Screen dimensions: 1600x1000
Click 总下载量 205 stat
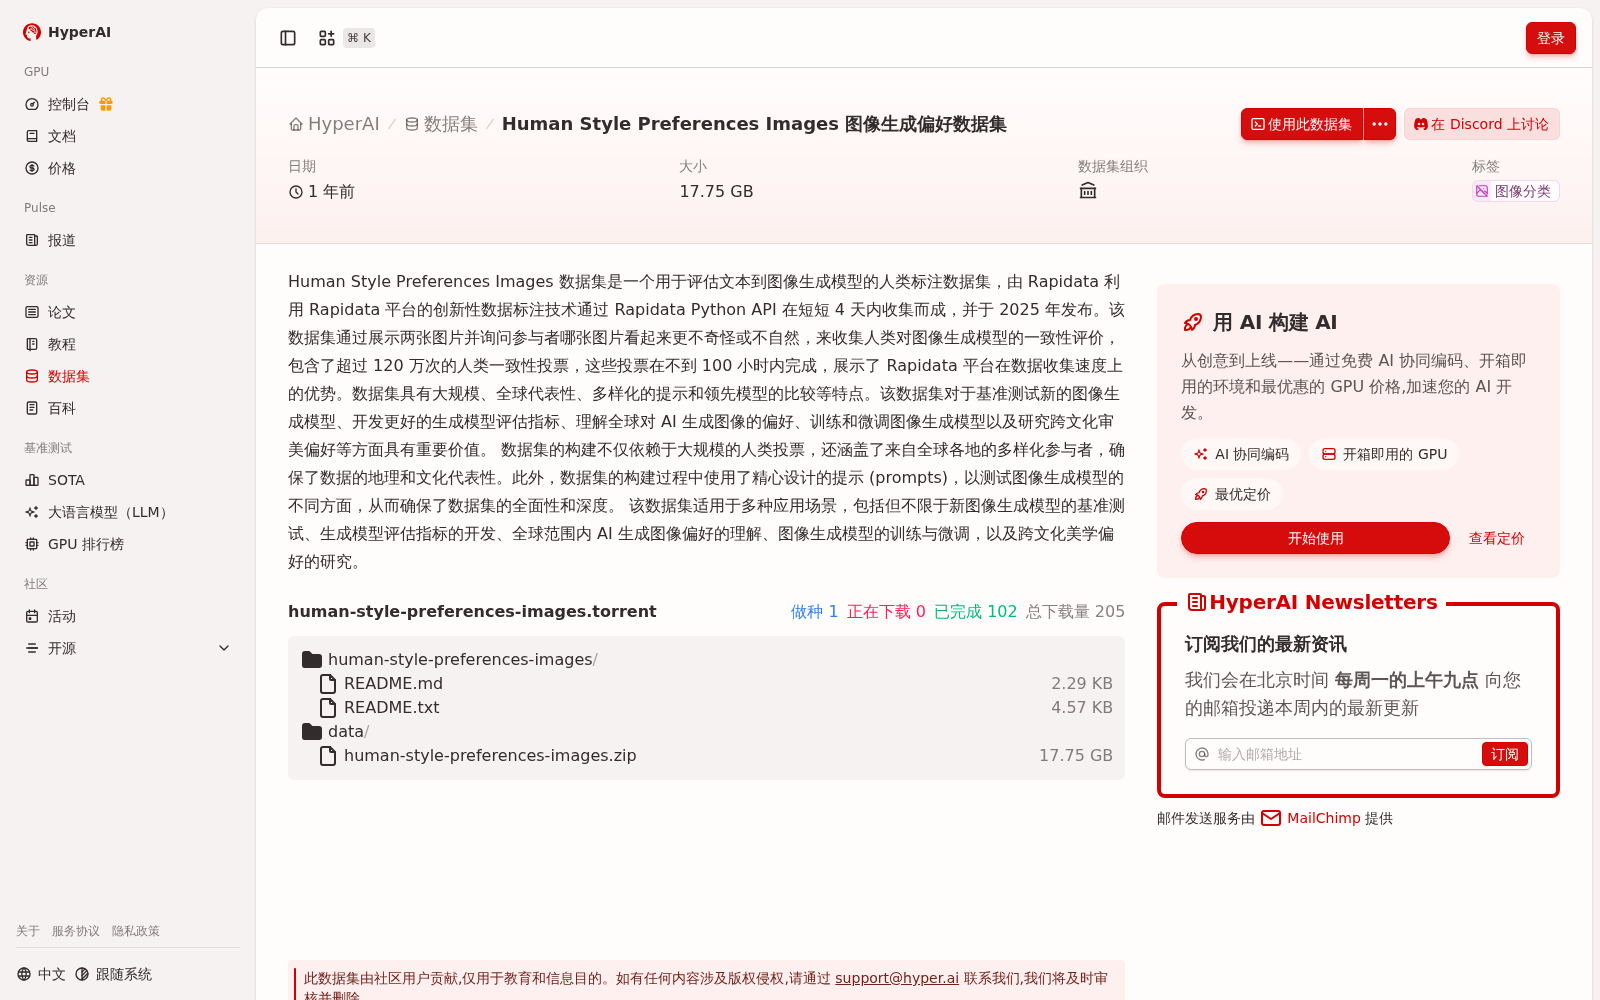coord(1075,611)
